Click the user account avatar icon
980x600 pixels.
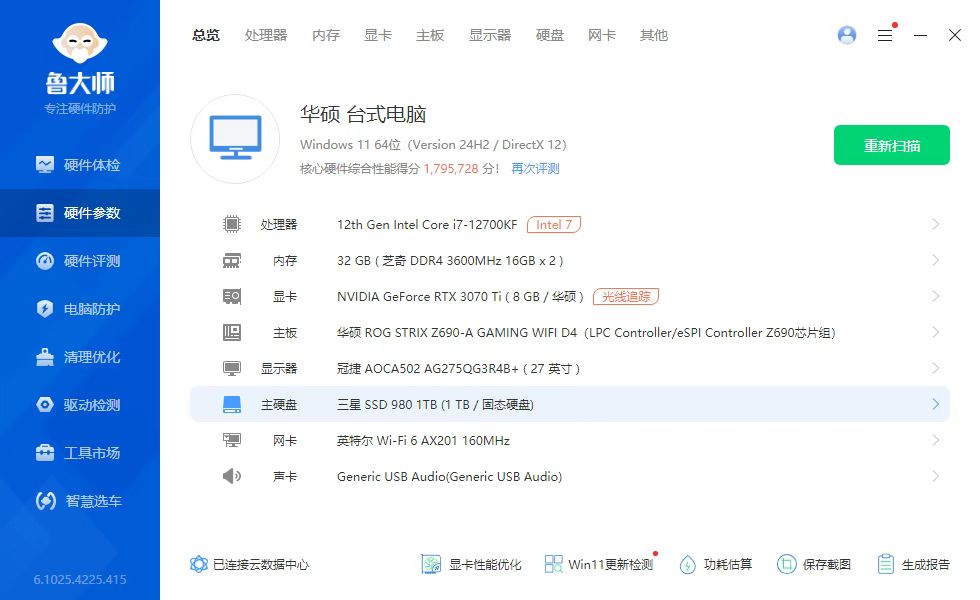847,35
